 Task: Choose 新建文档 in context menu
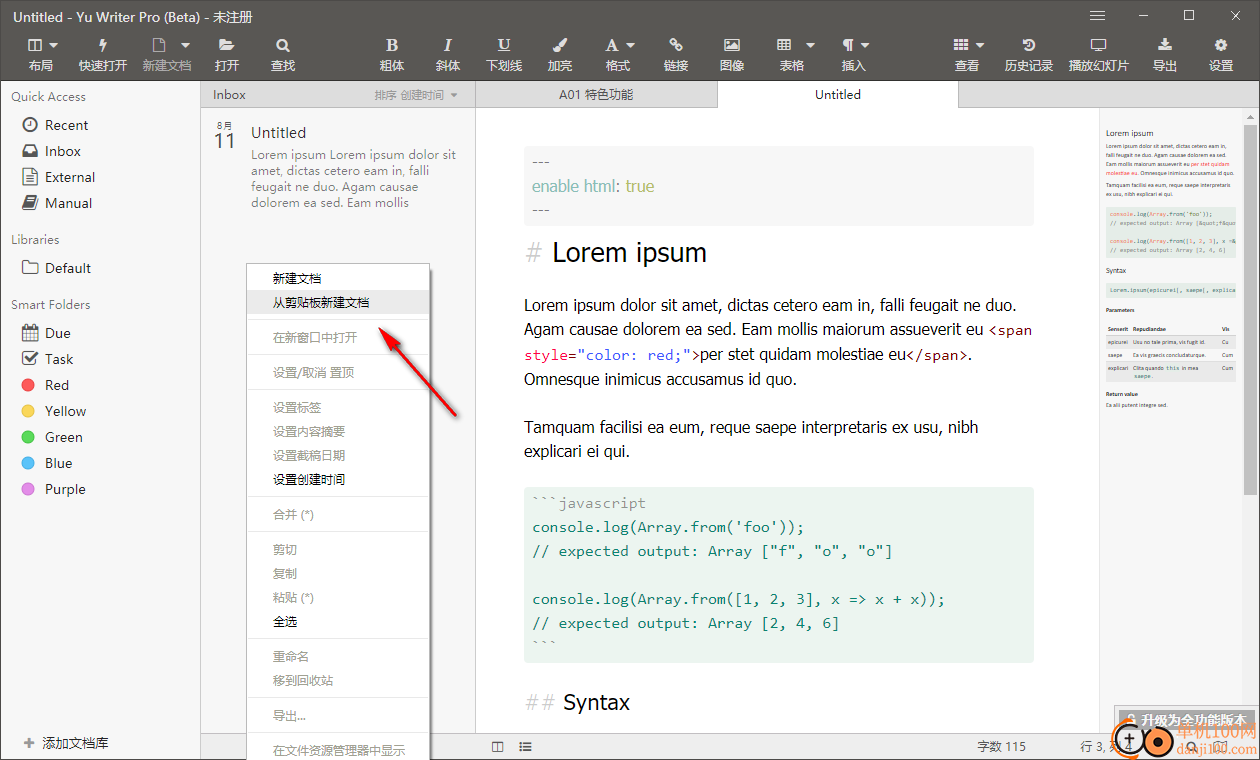tap(338, 279)
